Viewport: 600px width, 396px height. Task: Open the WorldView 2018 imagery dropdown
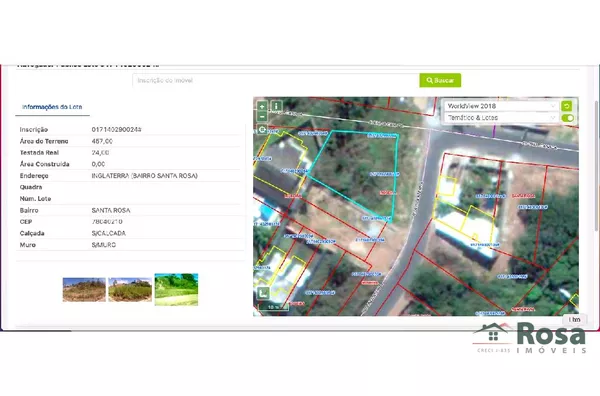click(x=501, y=106)
